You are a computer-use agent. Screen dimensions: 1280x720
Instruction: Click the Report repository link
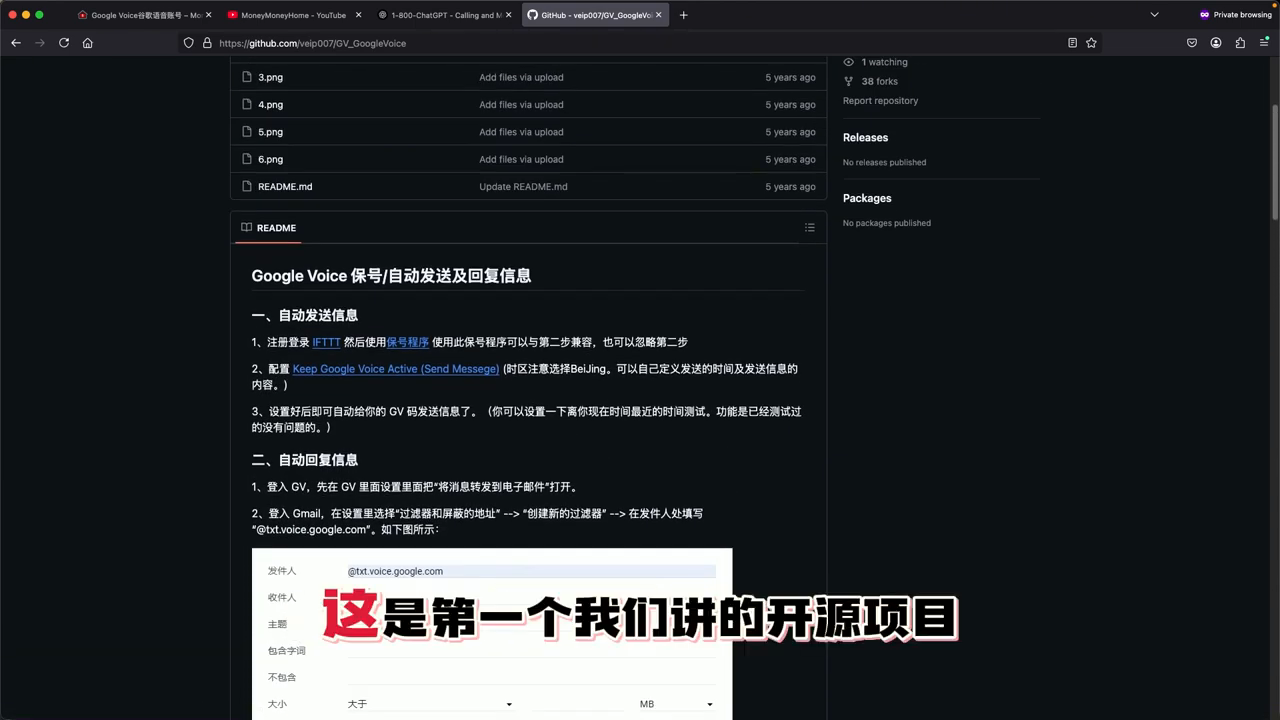[880, 101]
